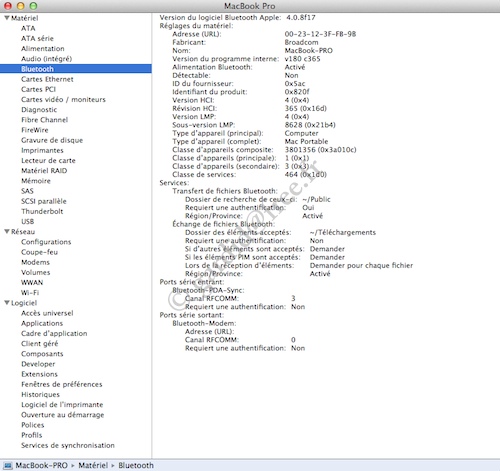500x471 pixels.
Task: Click the version value 4.0.8f17
Action: 301,17
